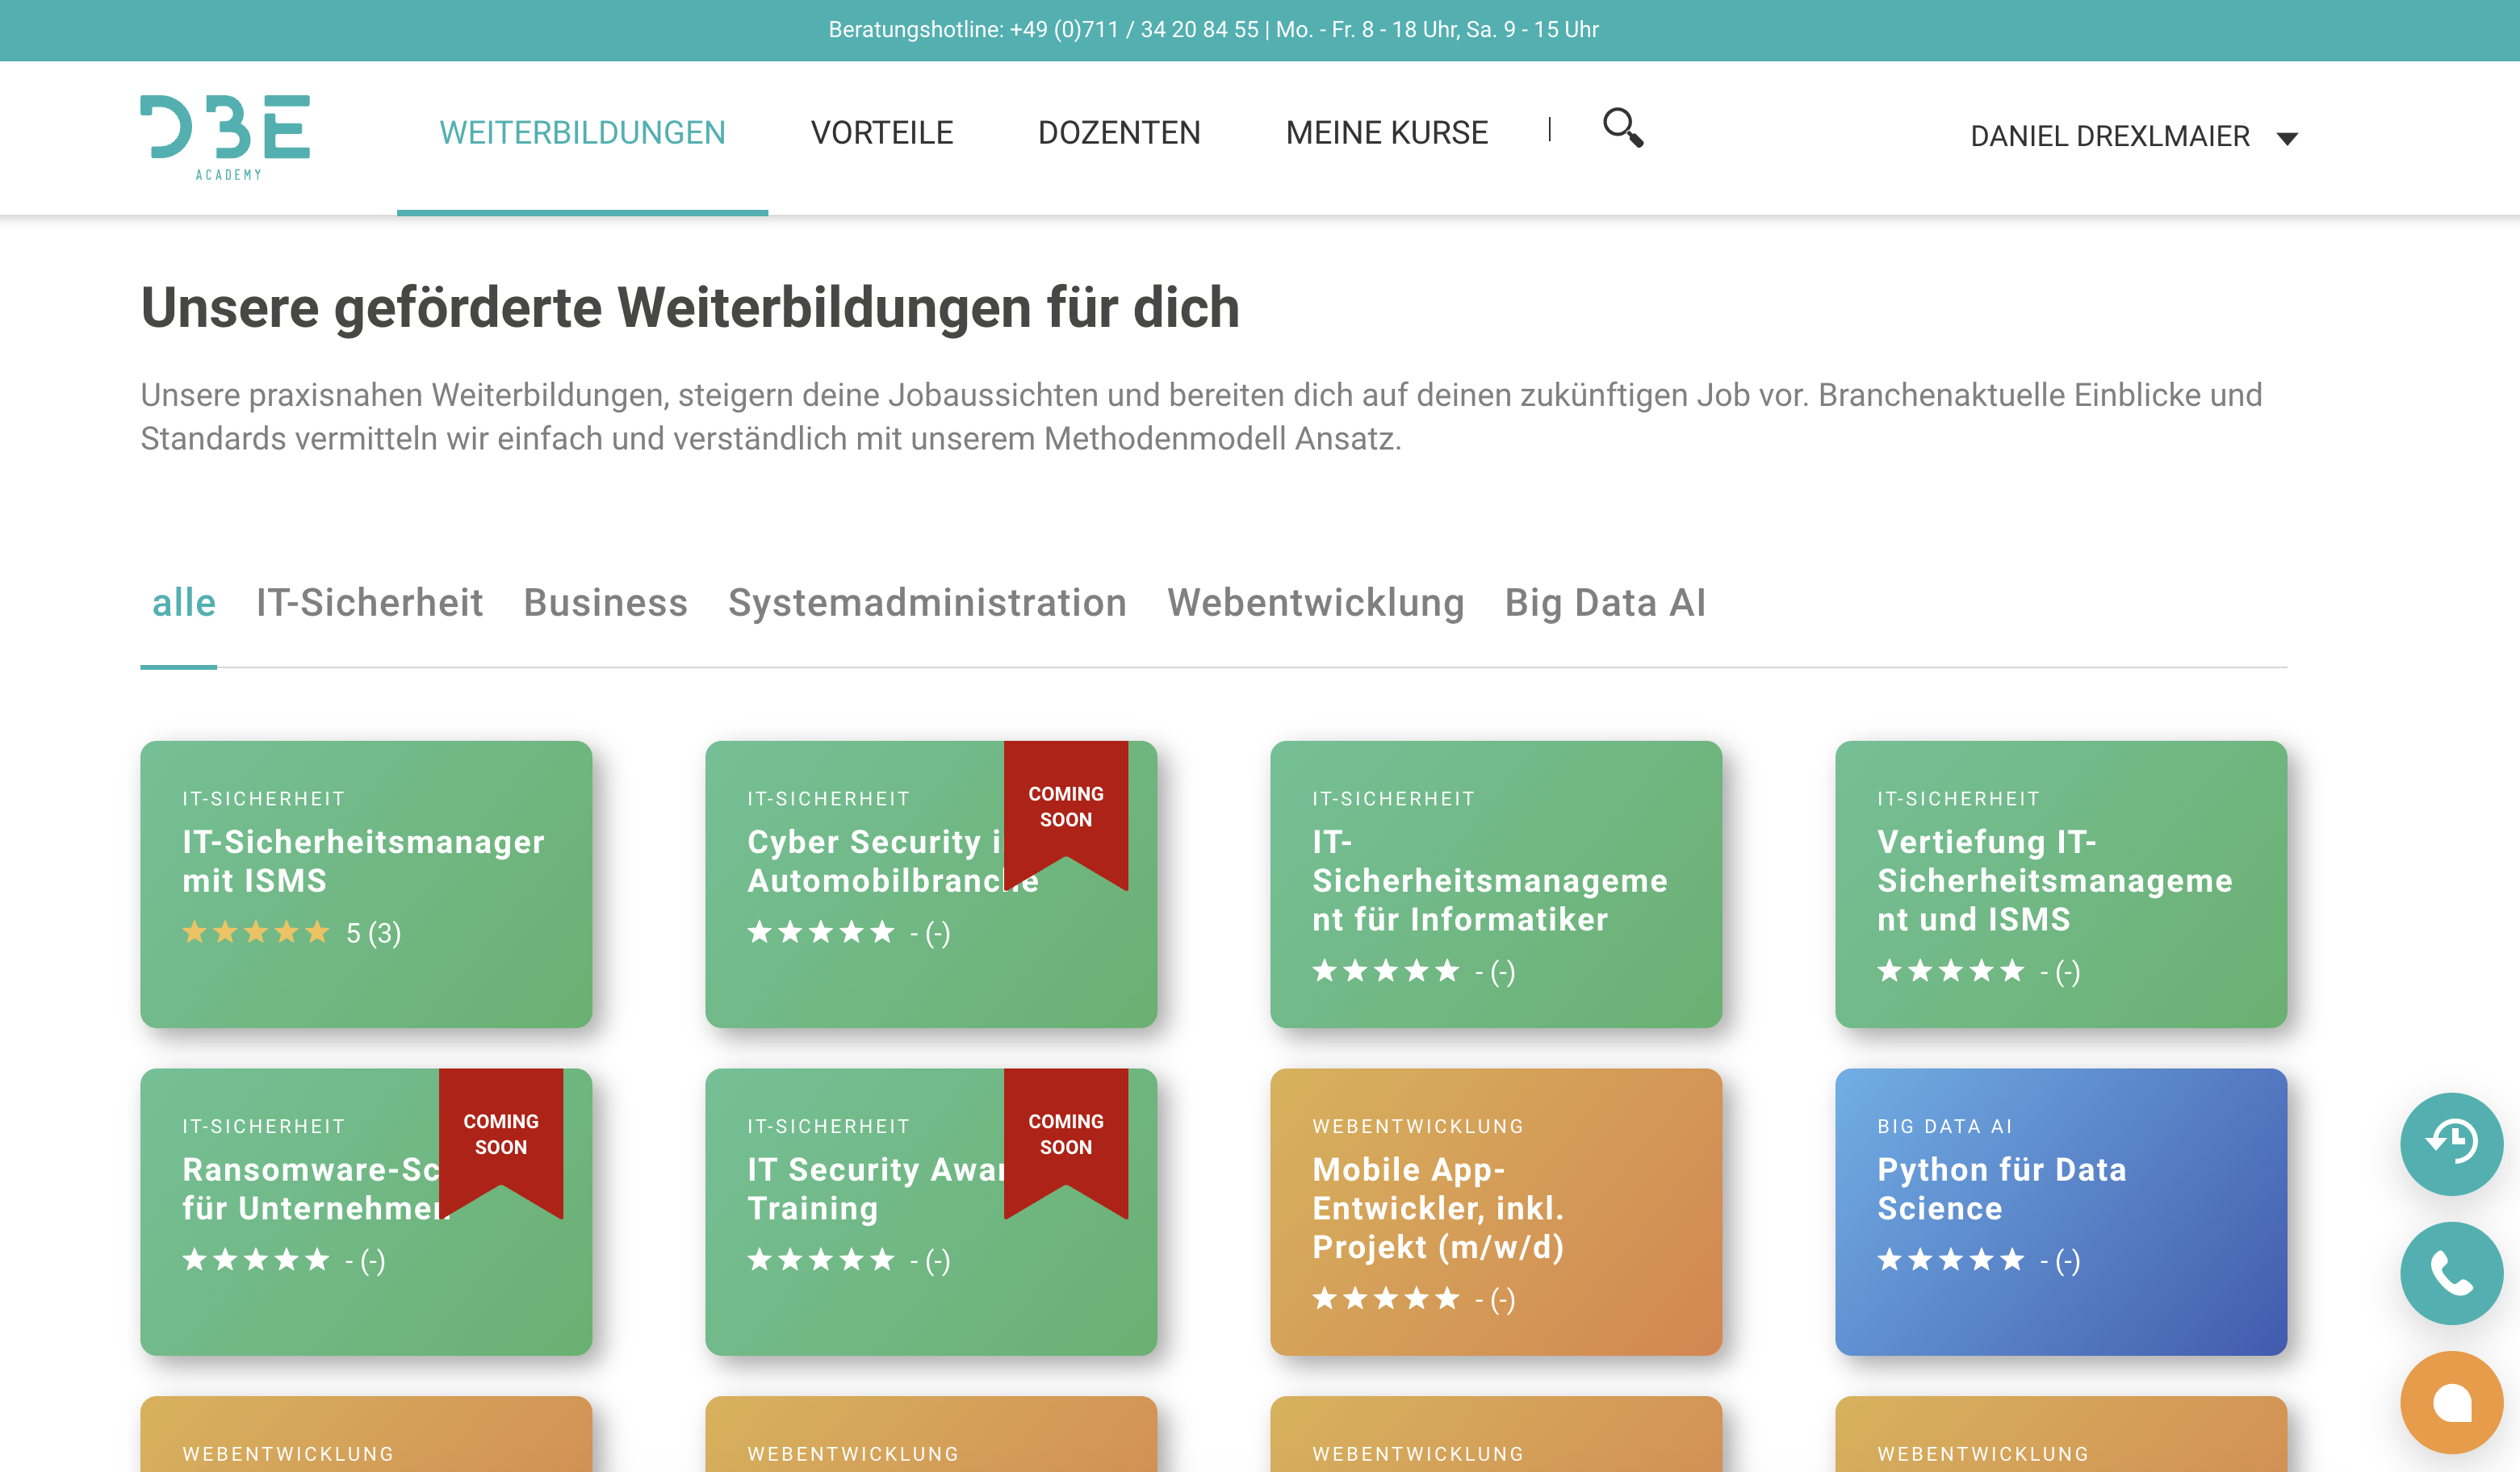The image size is (2520, 1472).
Task: Click the search magnifier icon
Action: coord(1622,128)
